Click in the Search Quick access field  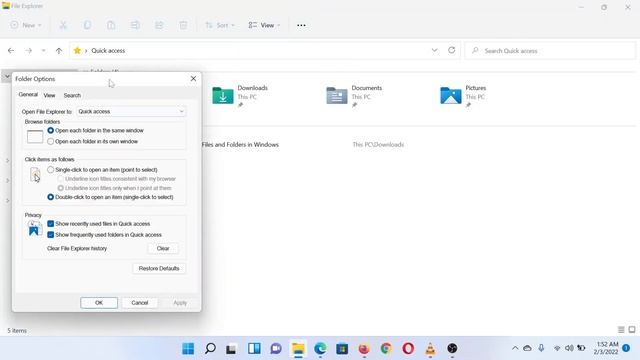coord(550,51)
